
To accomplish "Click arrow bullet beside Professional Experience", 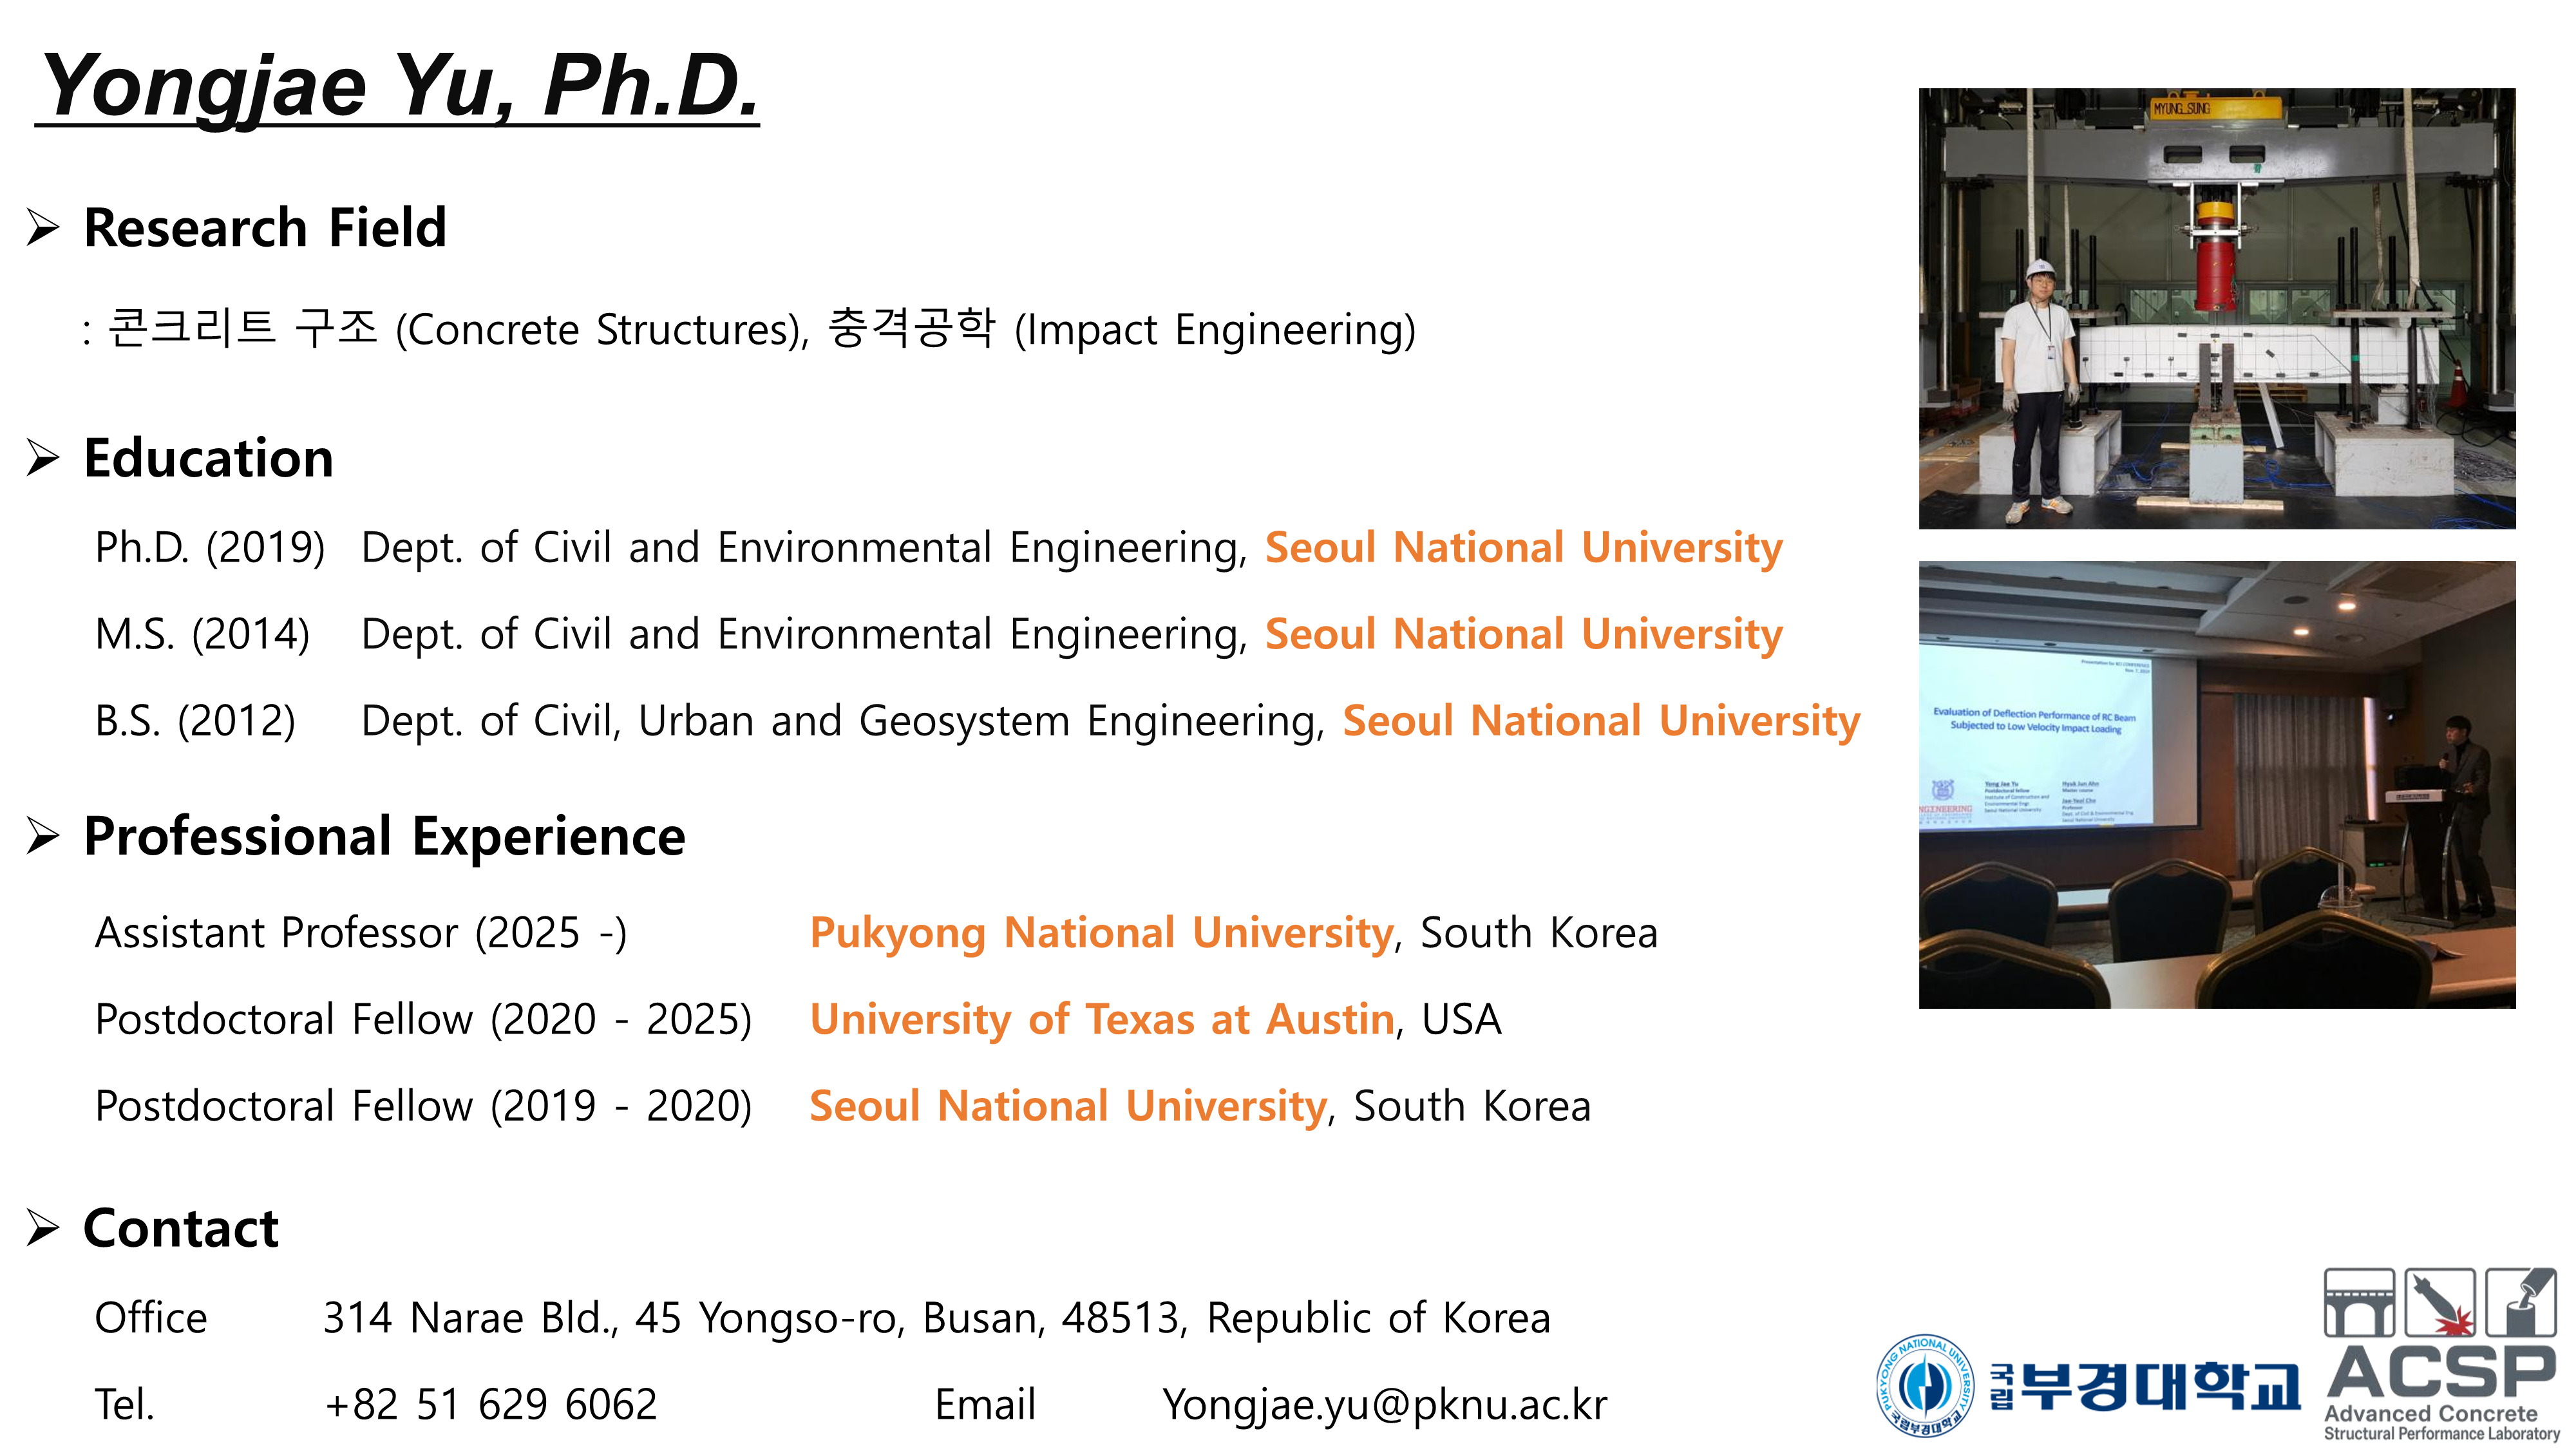I will (x=43, y=836).
